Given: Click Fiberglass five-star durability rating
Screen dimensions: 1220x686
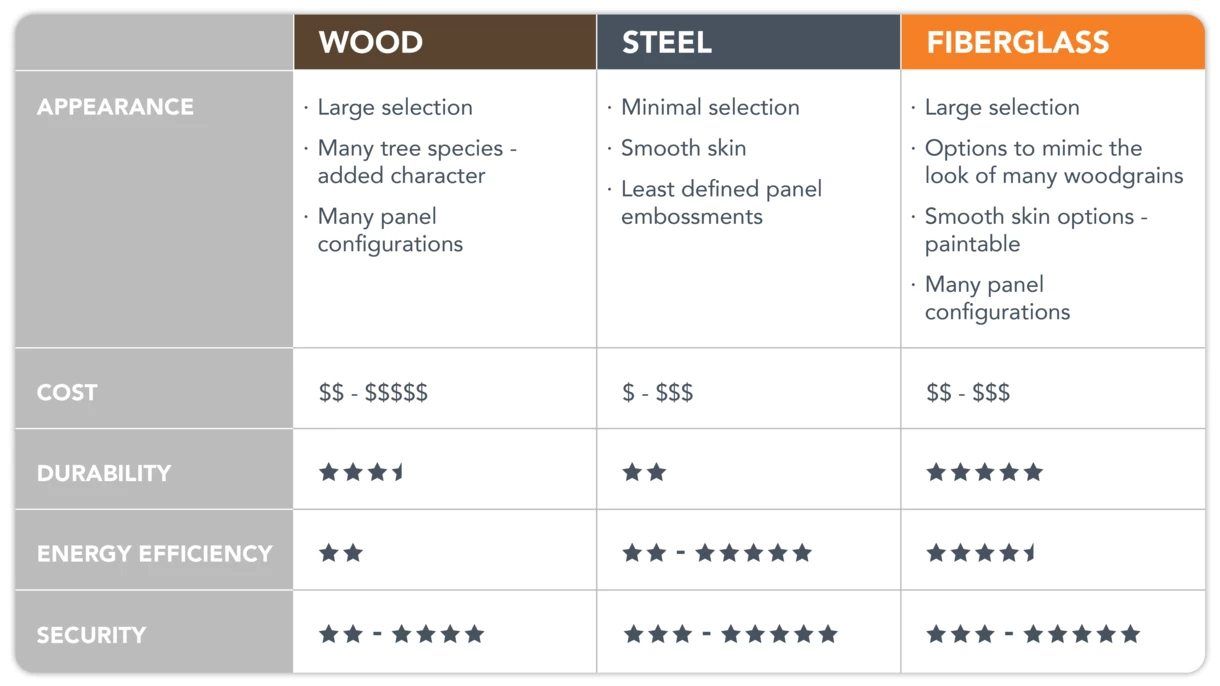Looking at the screenshot, I should click(x=985, y=472).
